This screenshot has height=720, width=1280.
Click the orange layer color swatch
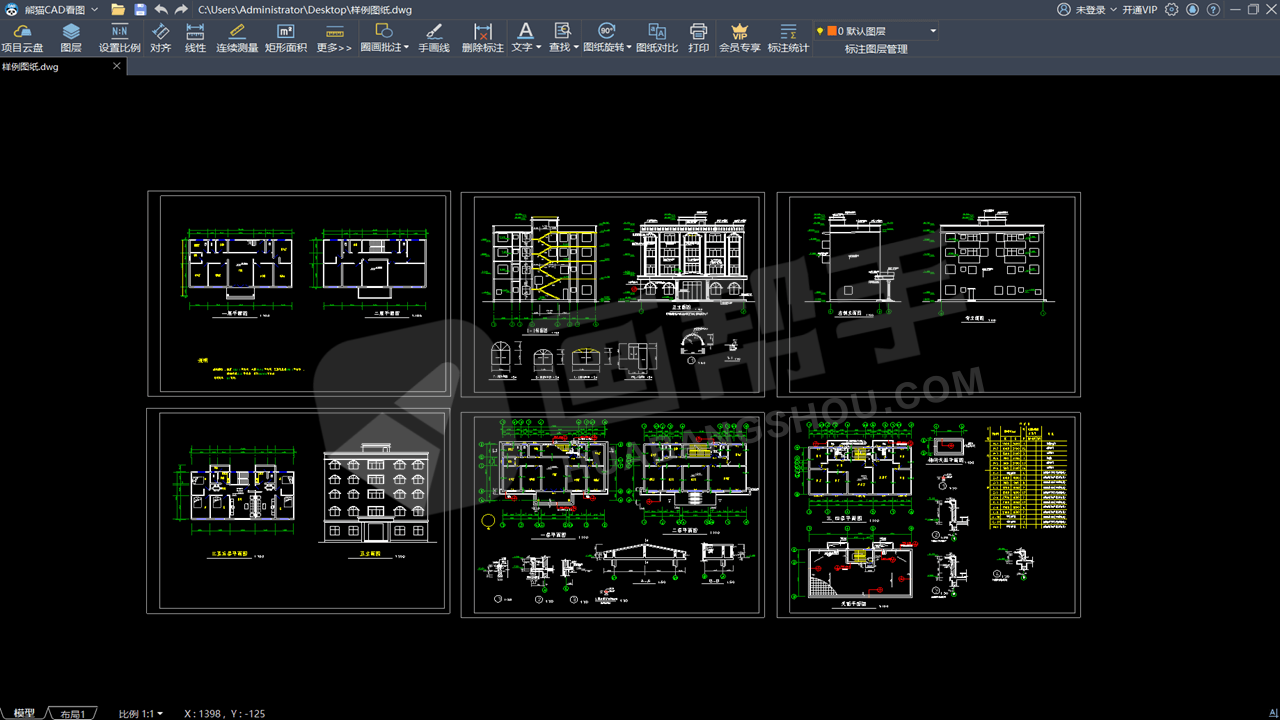[831, 31]
